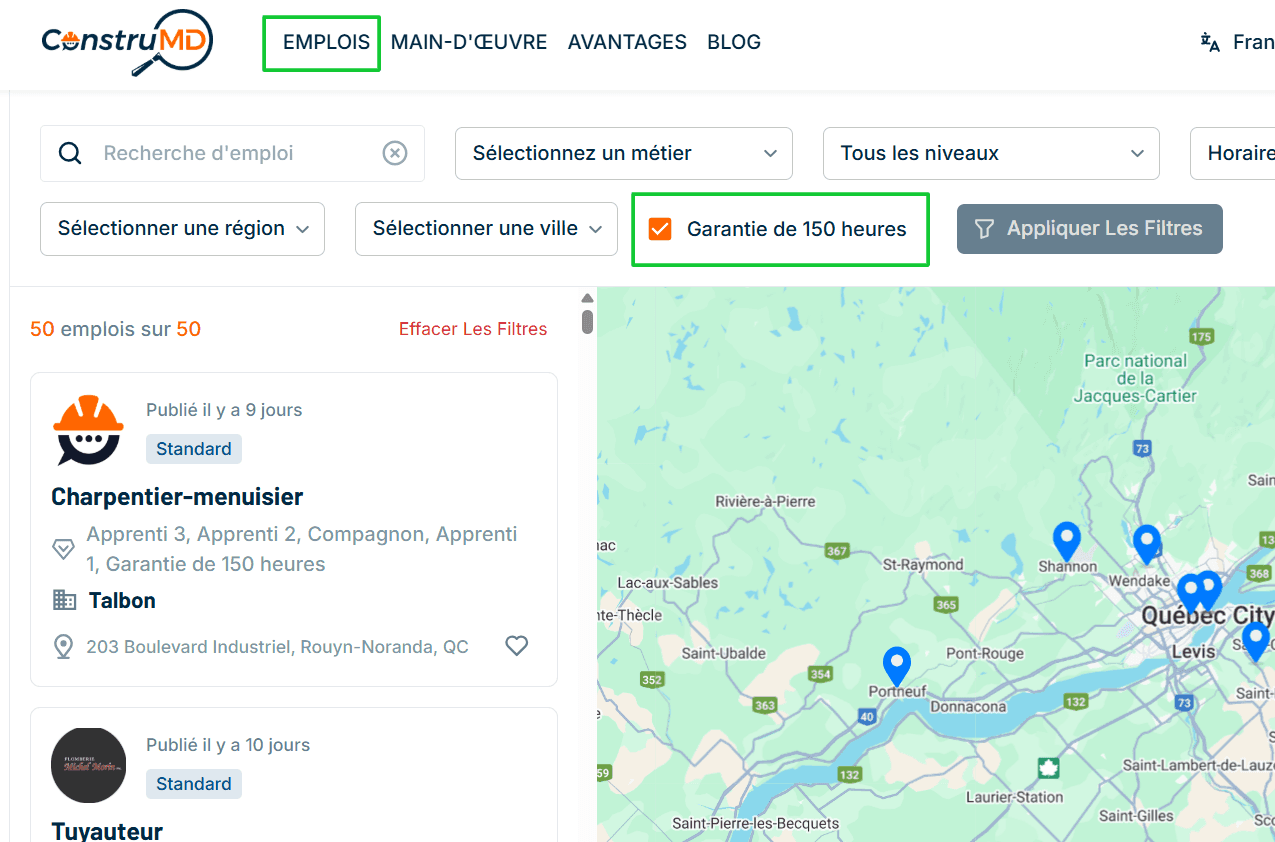Open the Sélectionner une ville dropdown
Viewport: 1275px width, 842px height.
tap(484, 228)
